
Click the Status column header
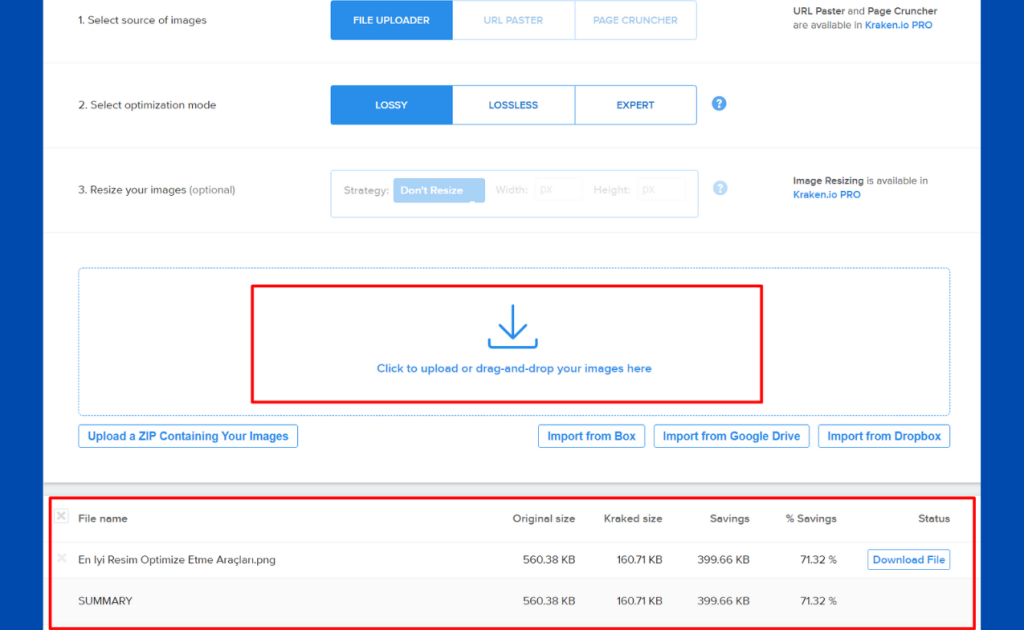click(x=934, y=518)
